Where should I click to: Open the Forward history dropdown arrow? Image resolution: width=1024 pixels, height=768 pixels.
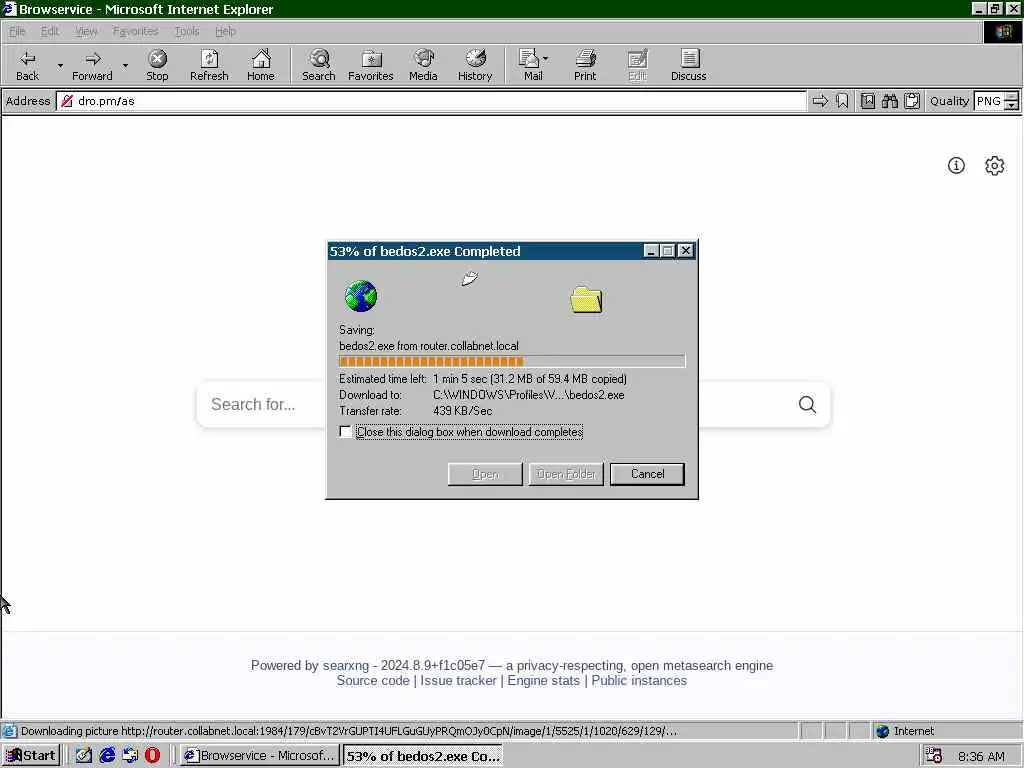coord(125,65)
